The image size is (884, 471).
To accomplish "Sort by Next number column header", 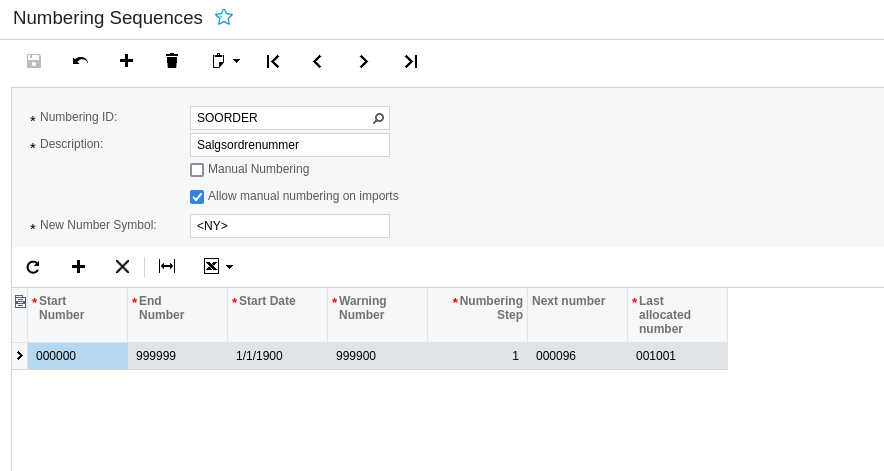I will pyautogui.click(x=577, y=315).
